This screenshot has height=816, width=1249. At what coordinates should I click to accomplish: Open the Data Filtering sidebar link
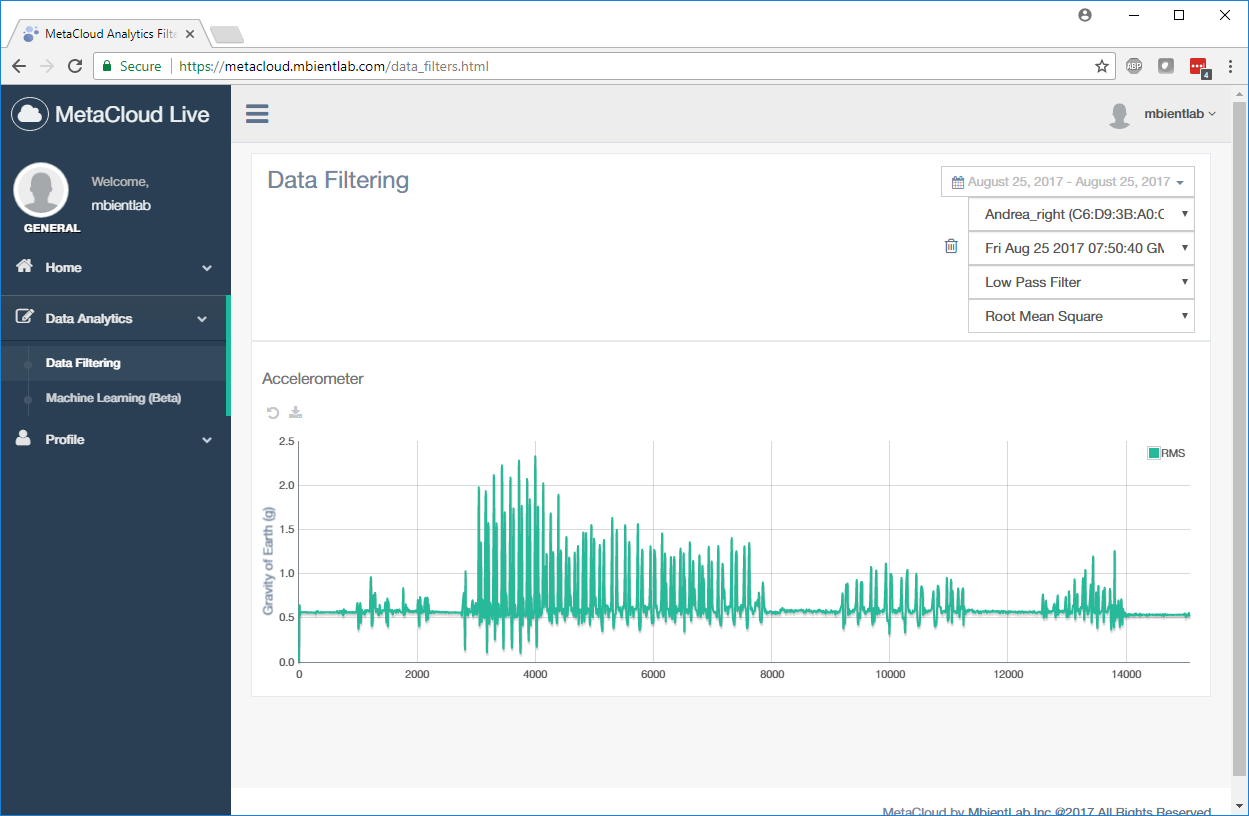click(83, 363)
